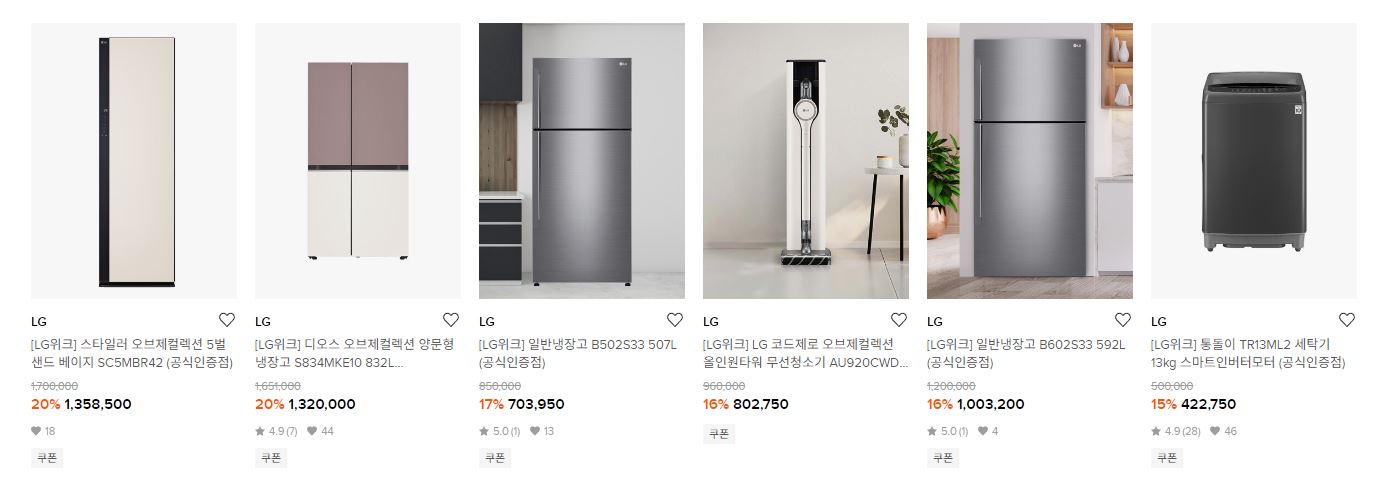
Task: Click the 44 likes count on the Dios fridge
Action: pyautogui.click(x=320, y=431)
